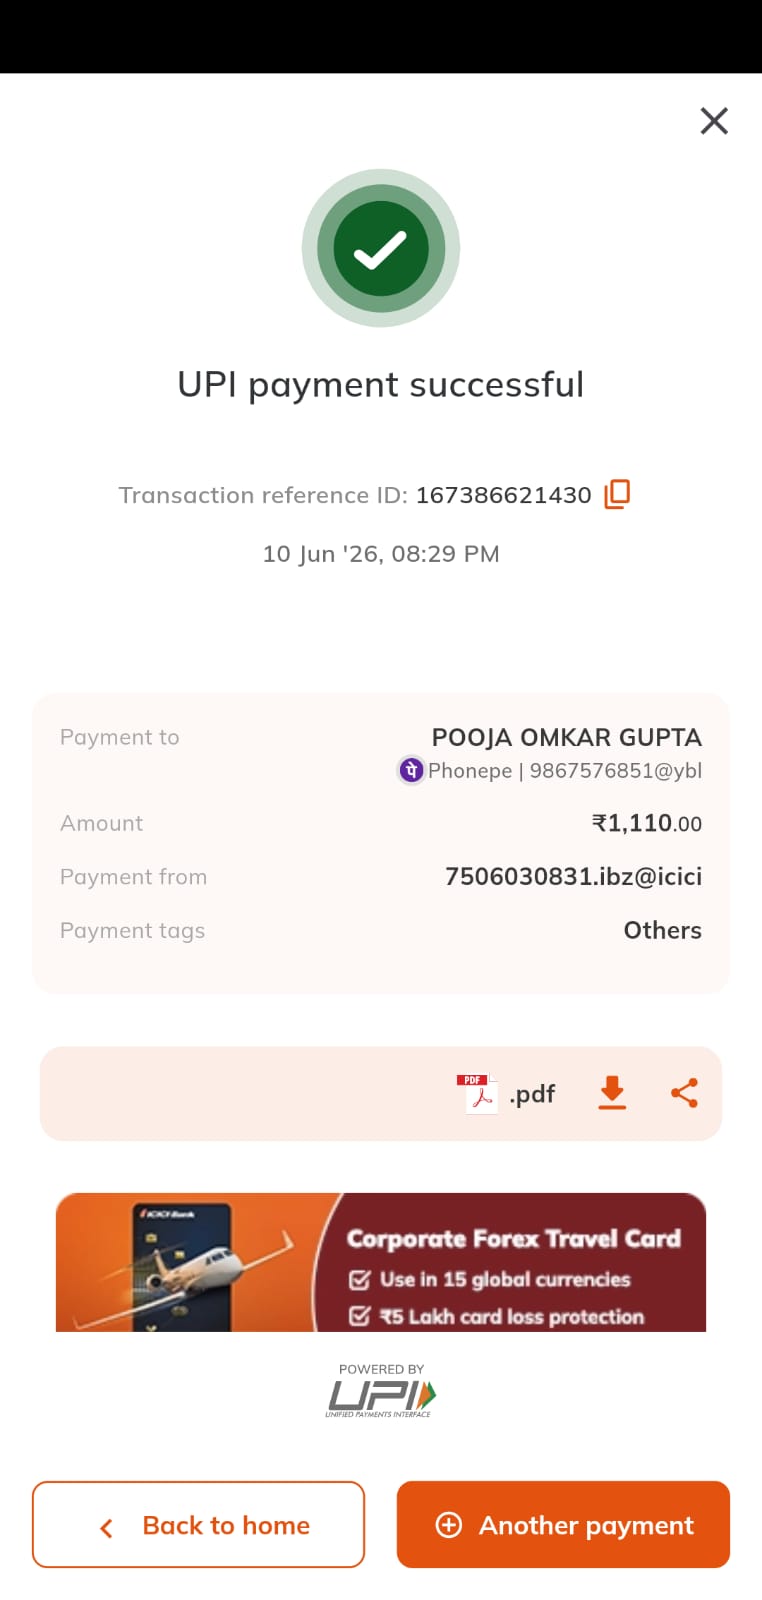The image size is (762, 1600).
Task: Download the PDF receipt
Action: coord(612,1093)
